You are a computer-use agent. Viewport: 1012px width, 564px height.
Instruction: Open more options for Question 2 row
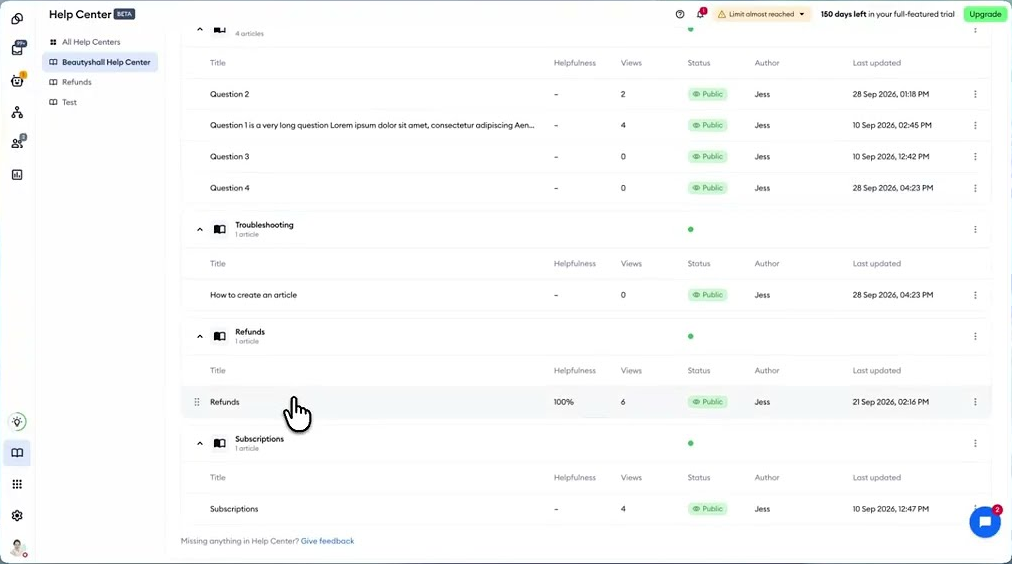tap(975, 94)
